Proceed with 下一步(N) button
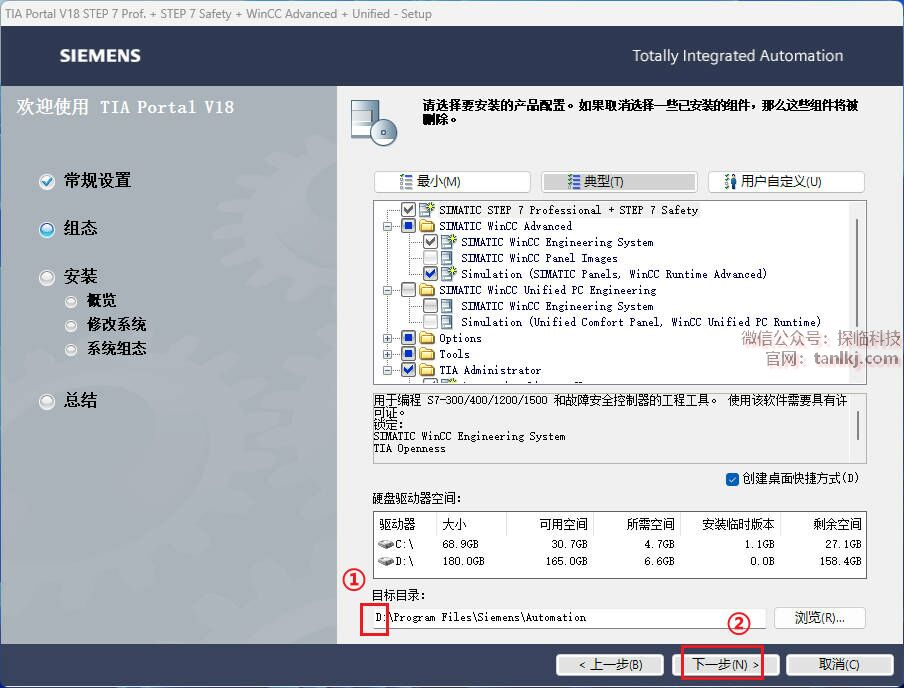The height and width of the screenshot is (688, 904). tap(725, 665)
